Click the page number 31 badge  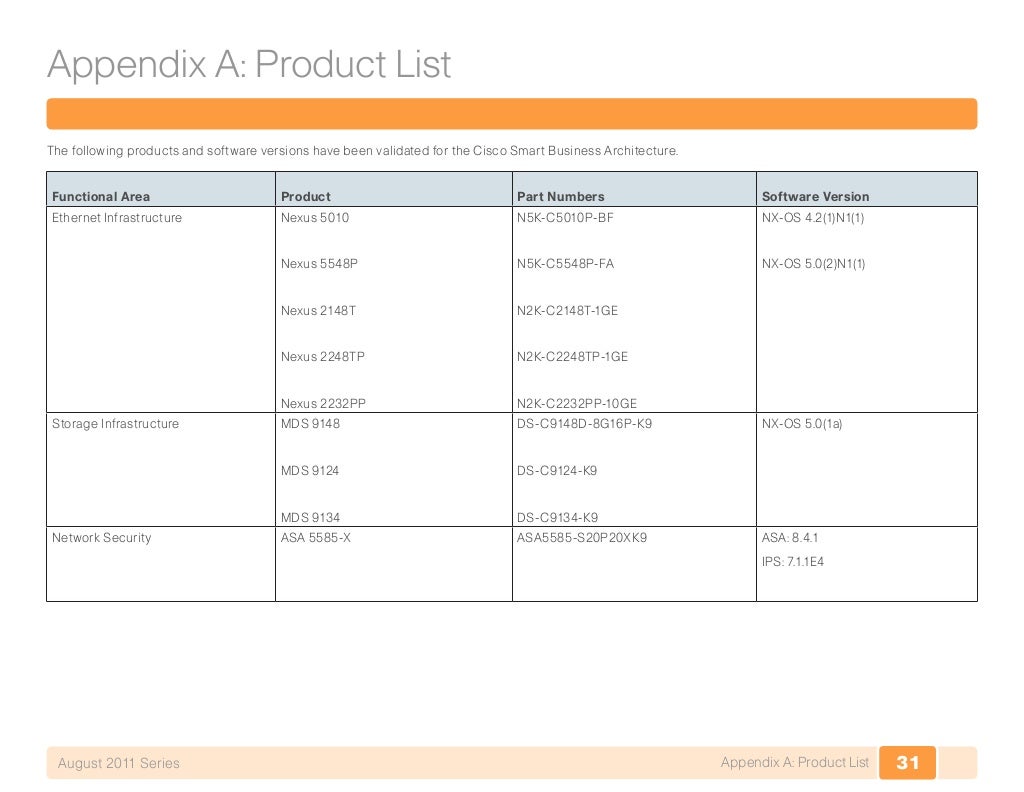[907, 763]
